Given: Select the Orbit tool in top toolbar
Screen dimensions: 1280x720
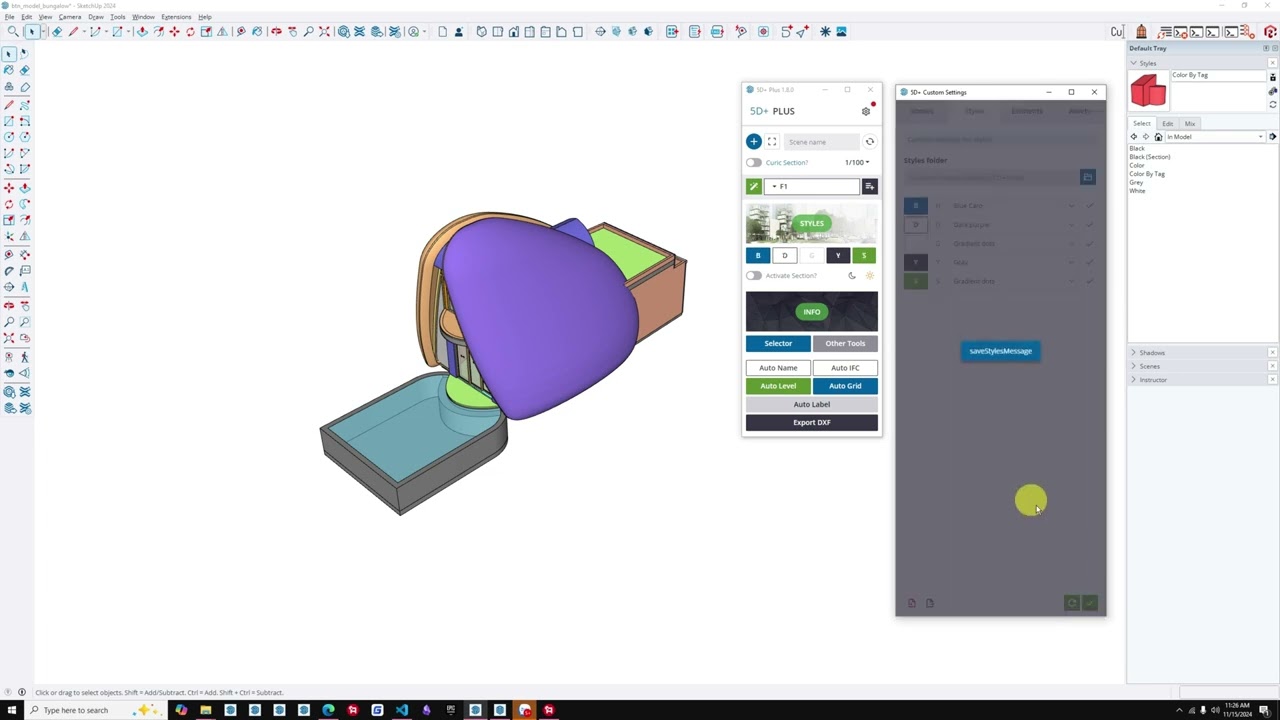Looking at the screenshot, I should (276, 32).
